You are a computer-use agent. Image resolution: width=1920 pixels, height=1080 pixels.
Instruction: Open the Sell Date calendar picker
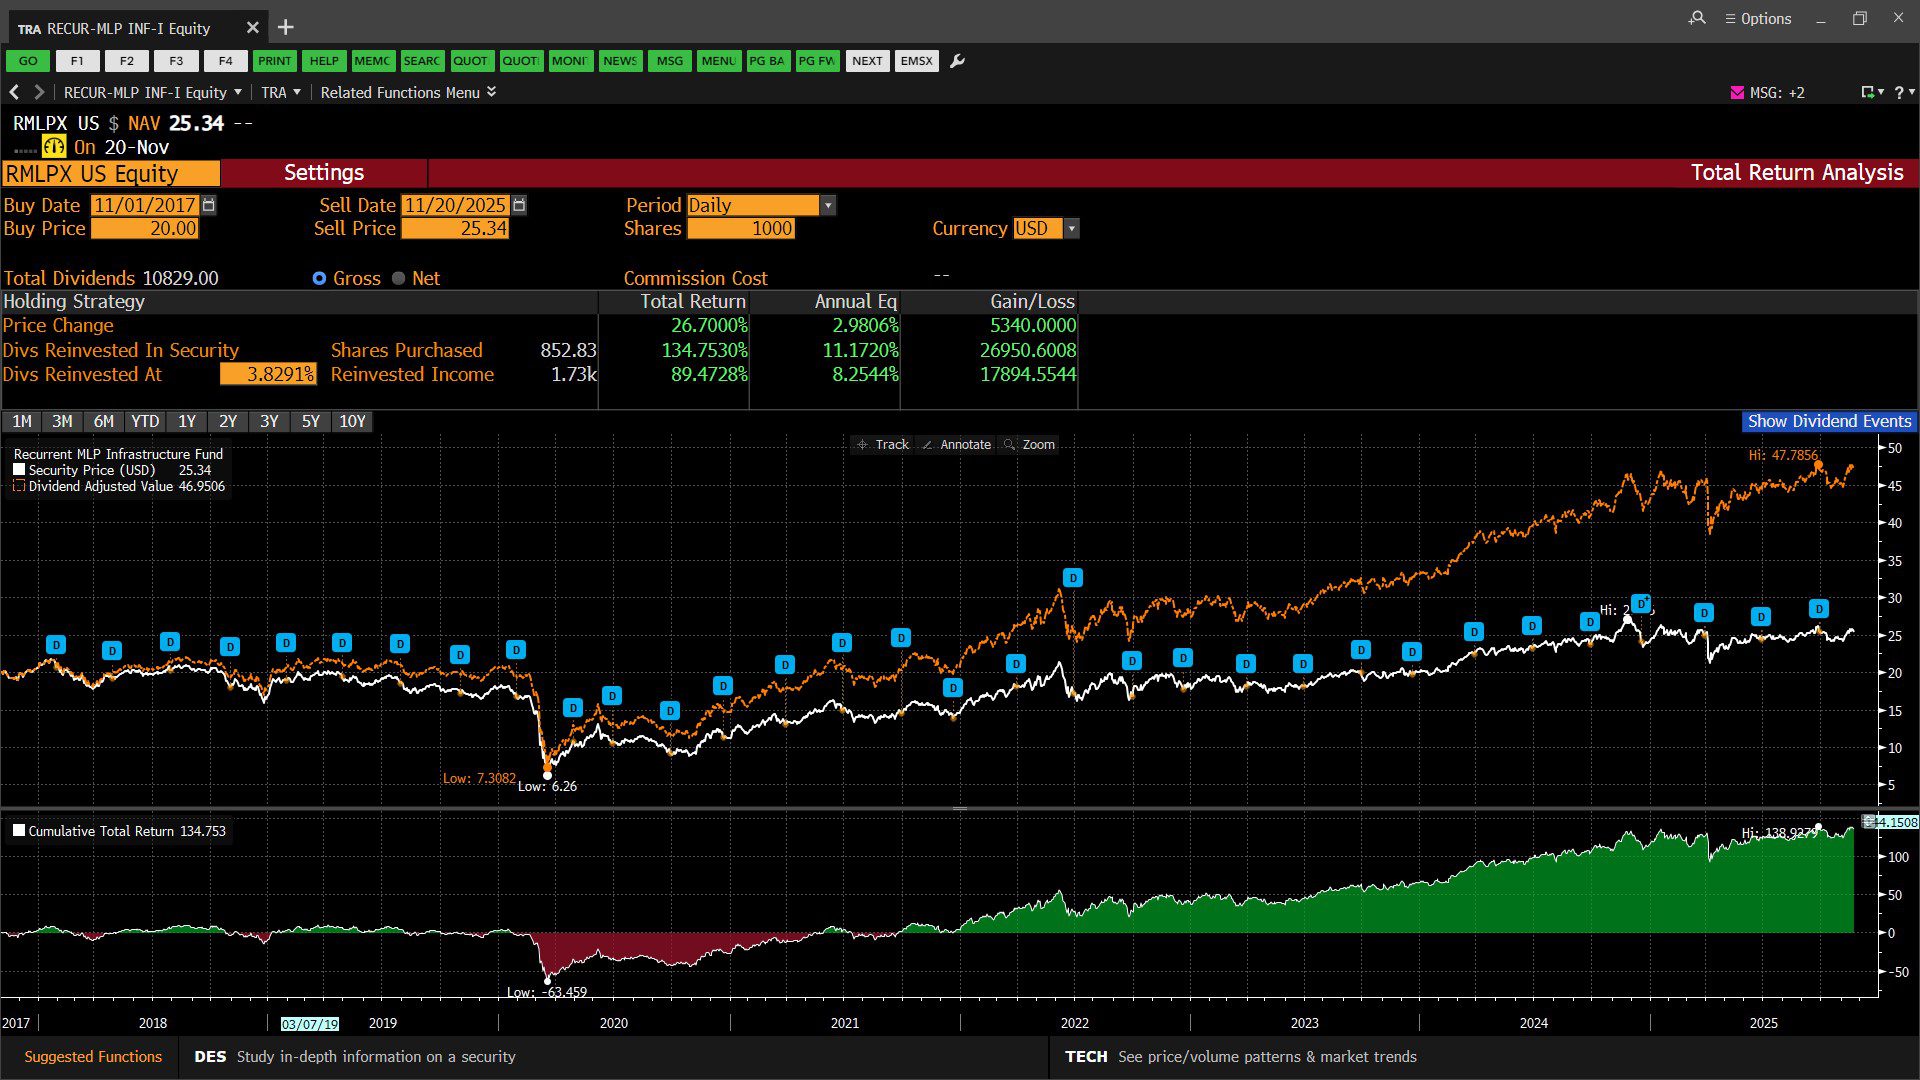tap(519, 205)
